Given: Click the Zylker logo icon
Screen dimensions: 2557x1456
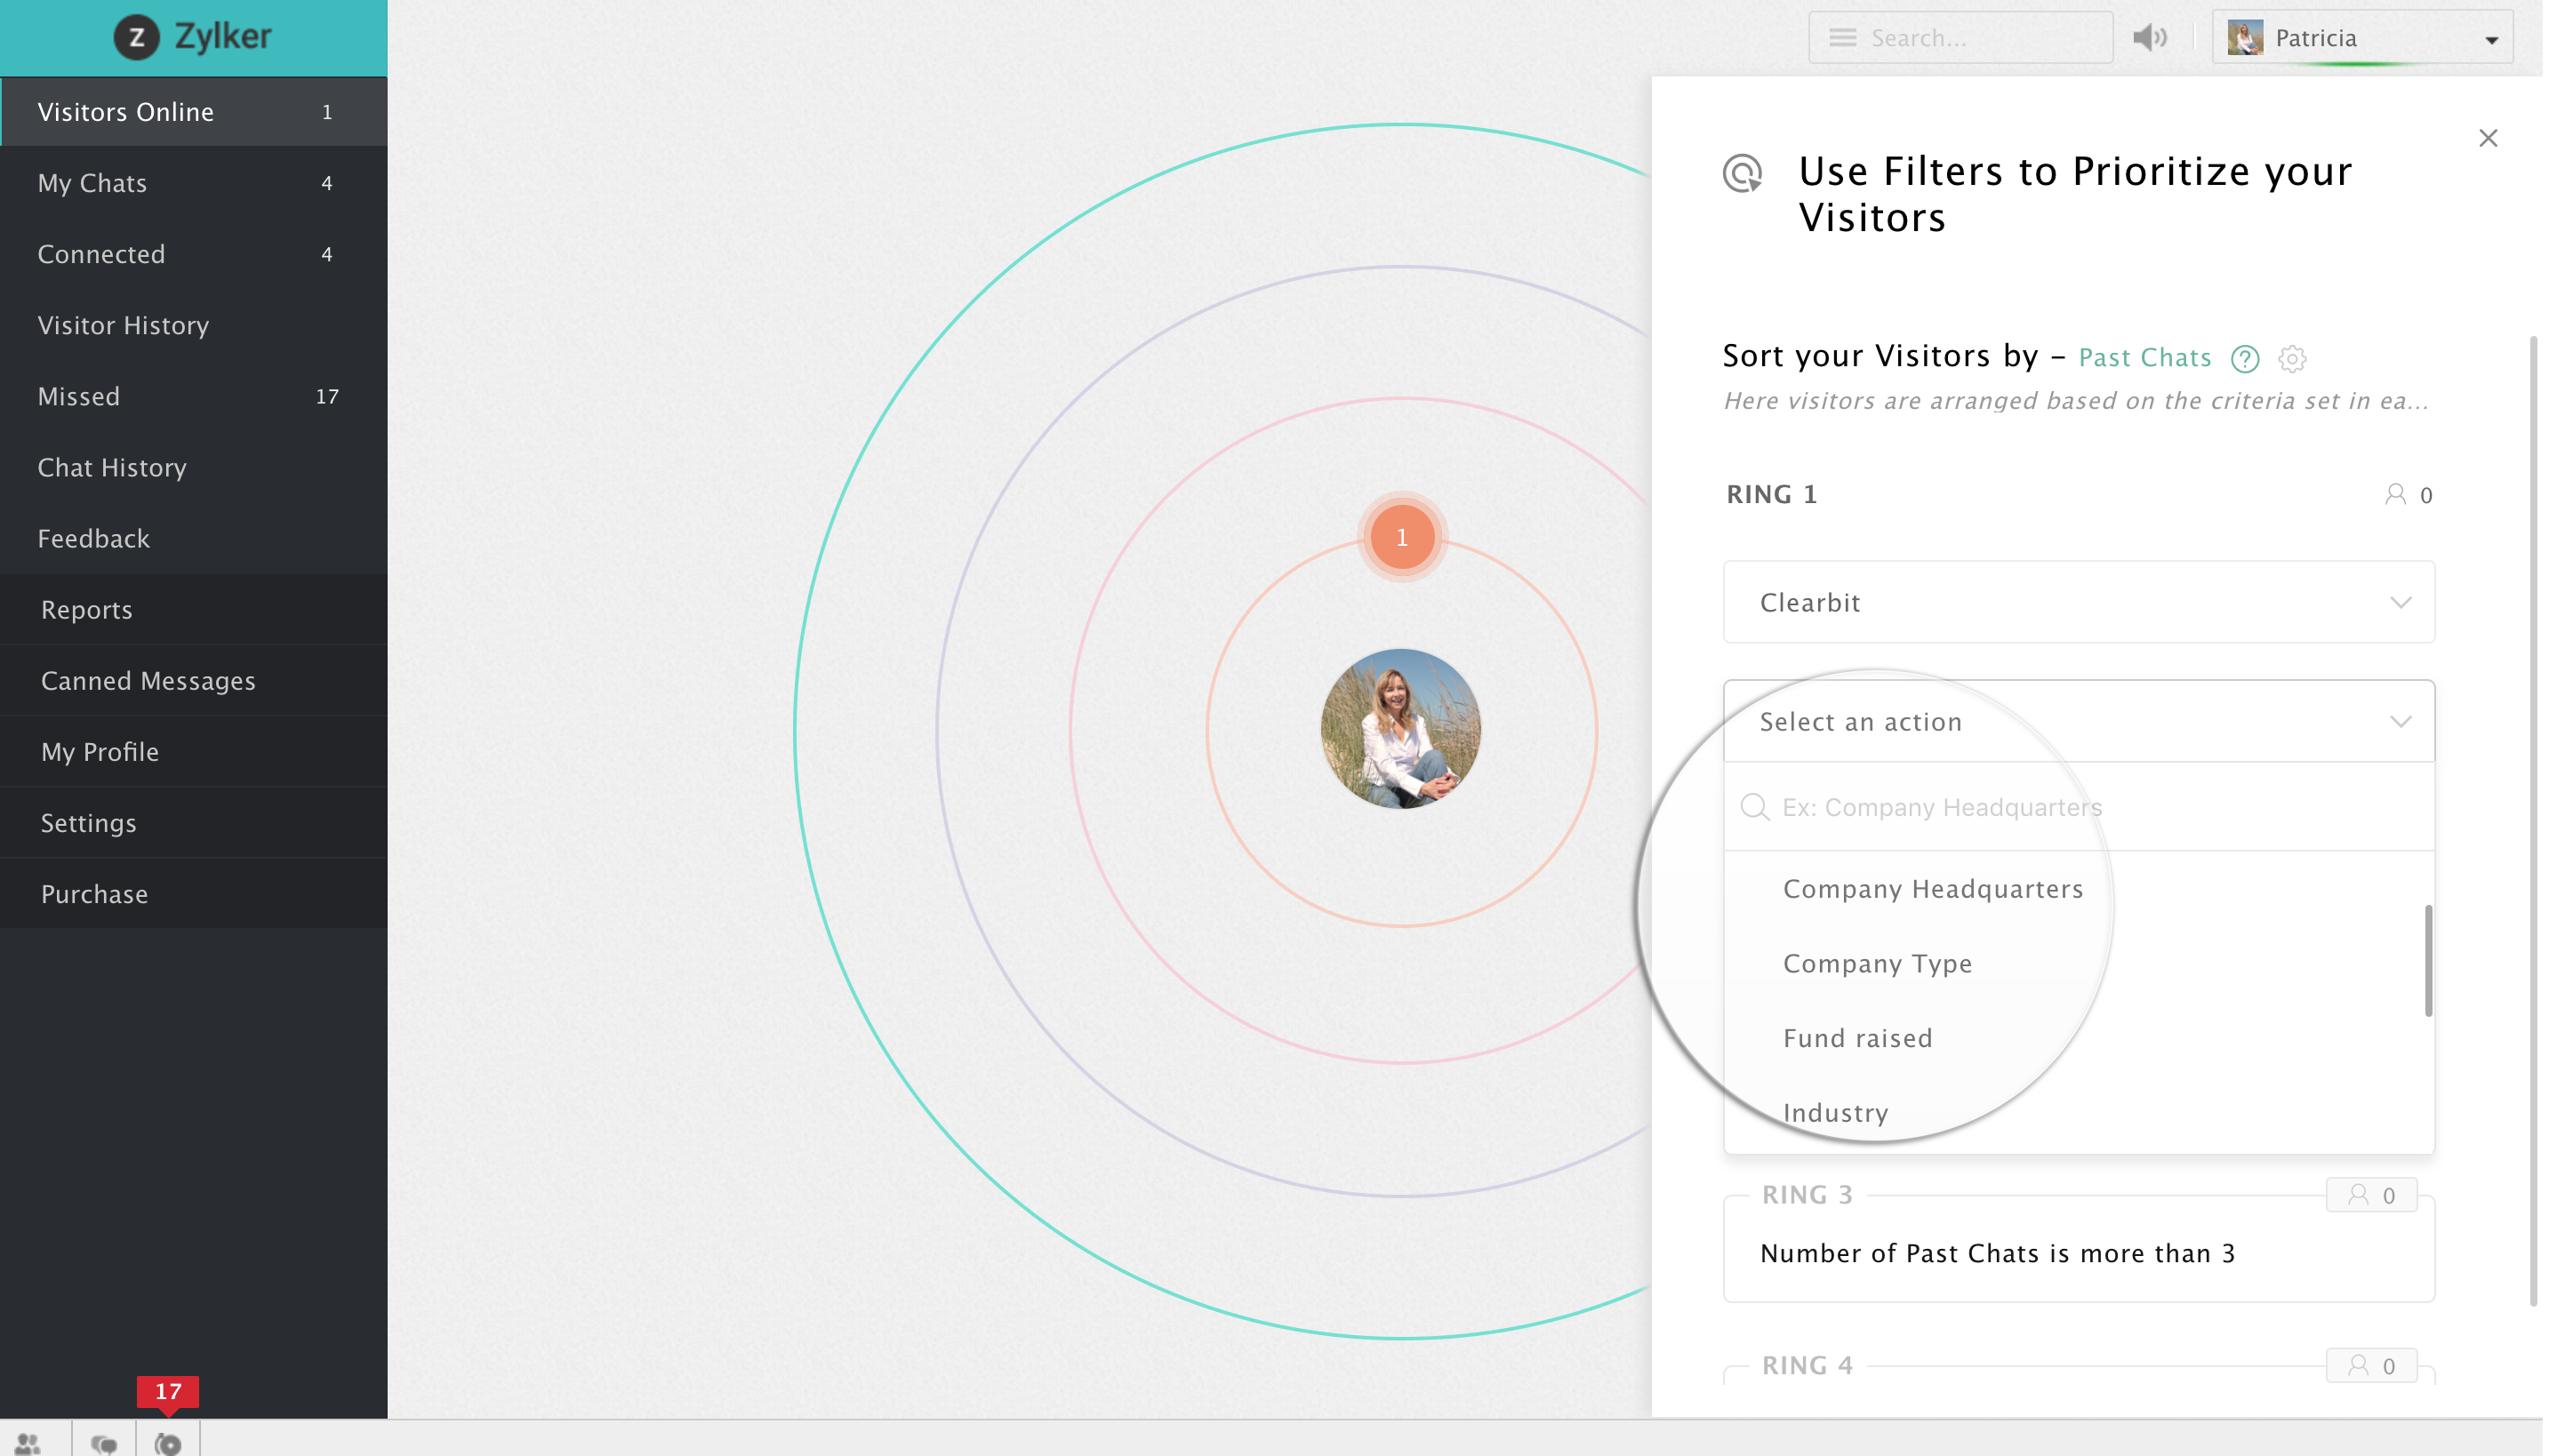Looking at the screenshot, I should tap(136, 38).
